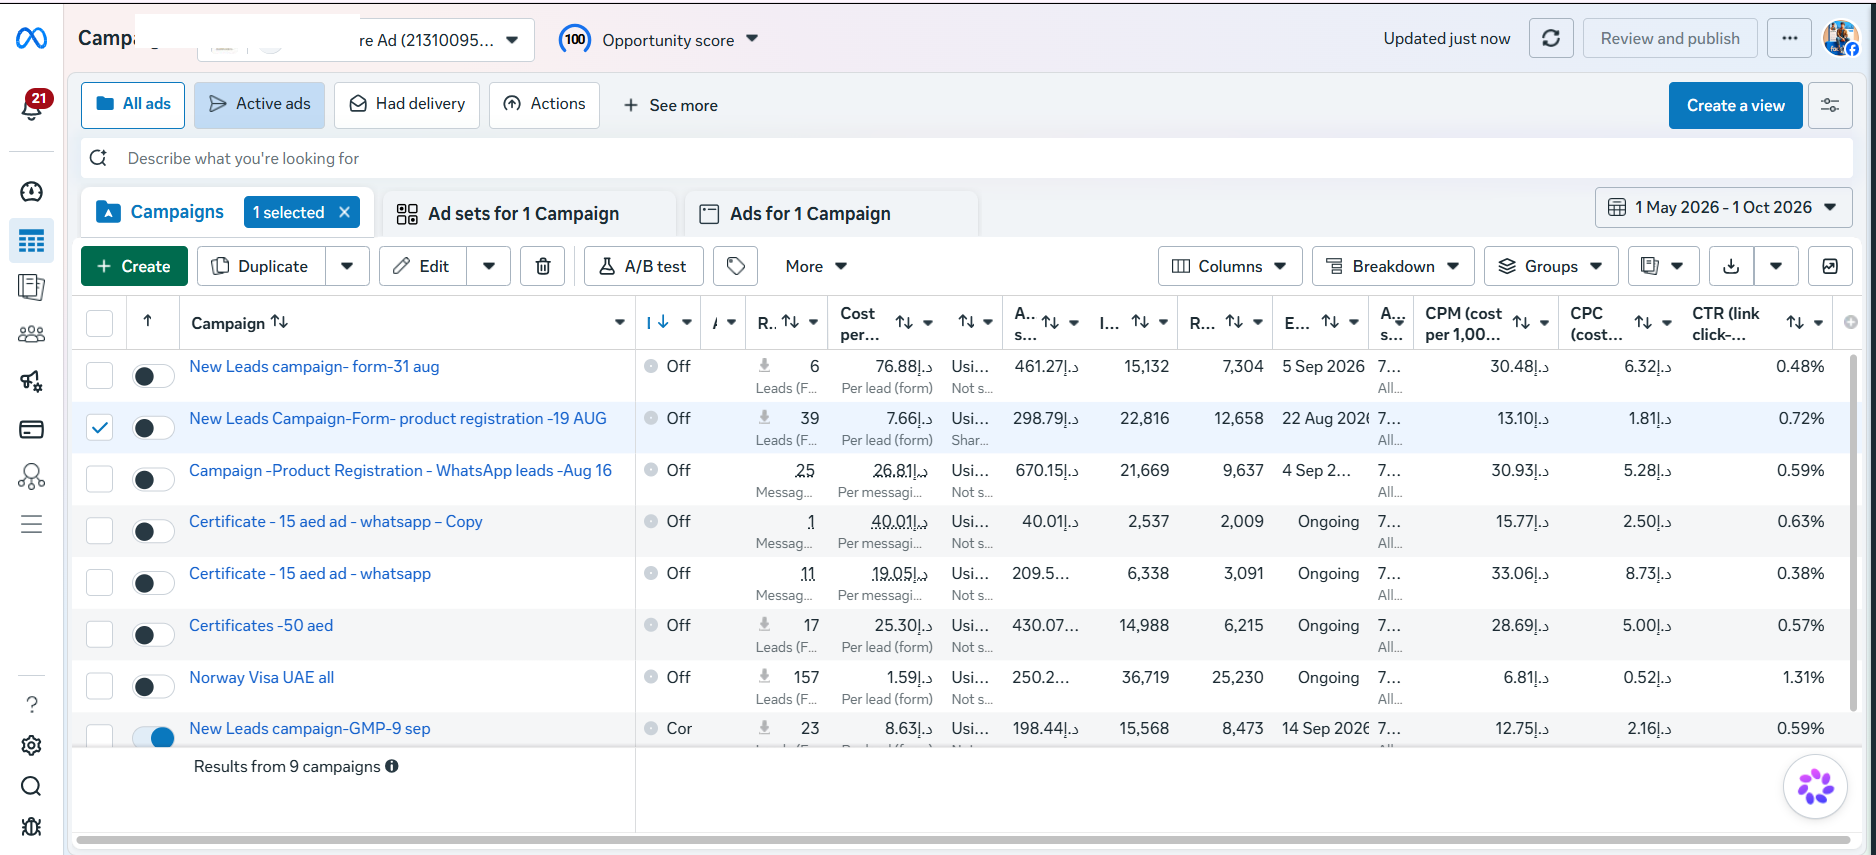Turn off New Leads campaign-GMP-9 sep toggle
This screenshot has height=855, width=1876.
(x=153, y=737)
